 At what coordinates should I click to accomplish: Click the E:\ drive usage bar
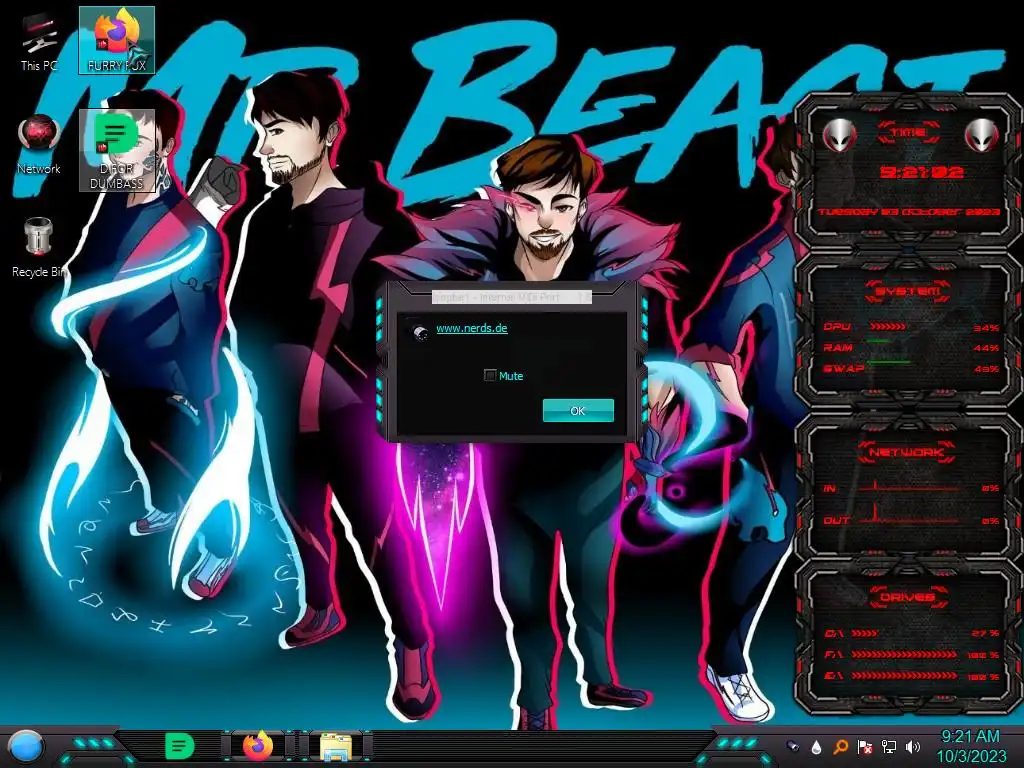(904, 675)
